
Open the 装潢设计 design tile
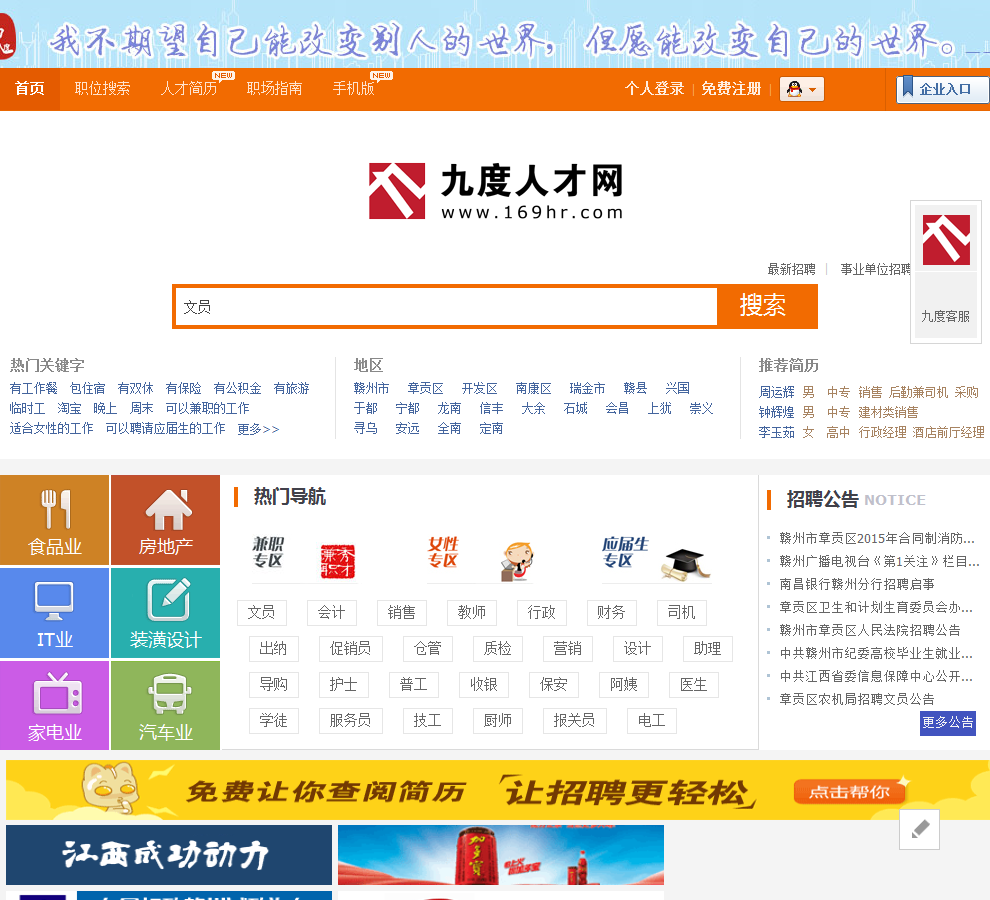(x=165, y=613)
